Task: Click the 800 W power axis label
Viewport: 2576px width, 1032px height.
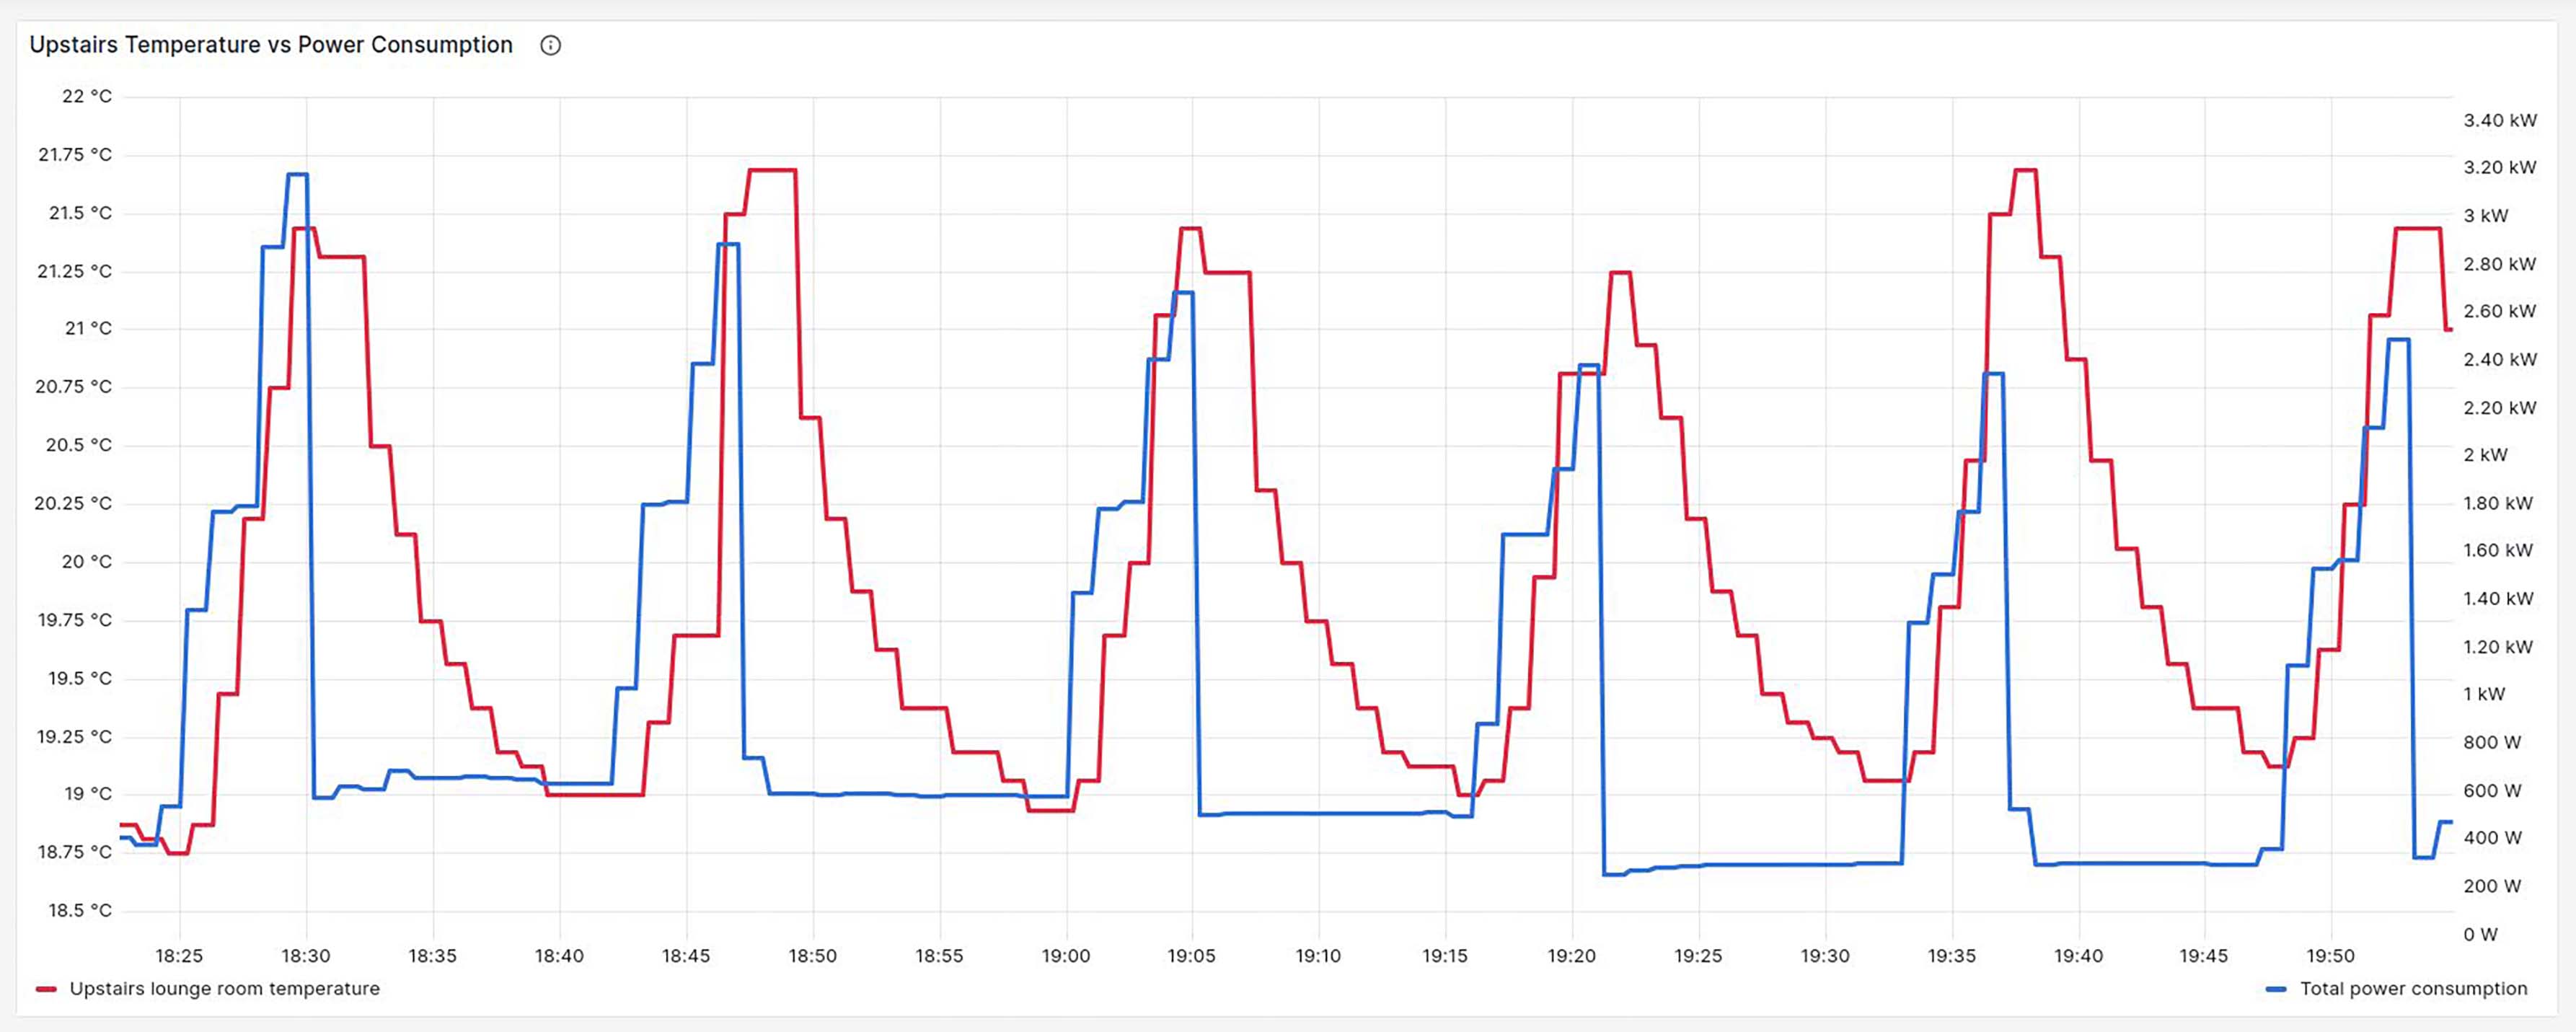Action: (2492, 742)
